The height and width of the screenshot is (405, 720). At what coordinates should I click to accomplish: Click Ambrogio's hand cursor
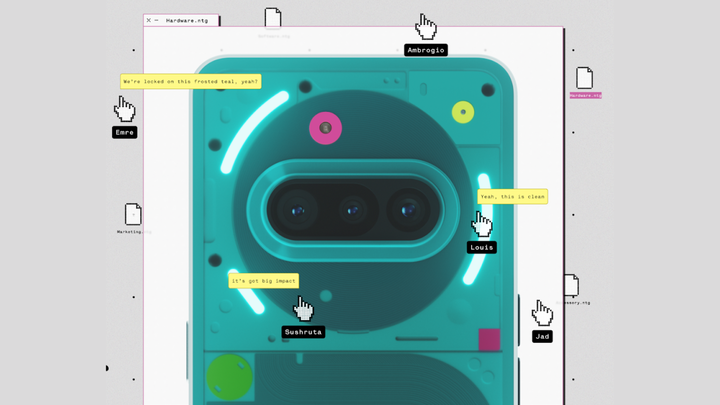(x=426, y=26)
